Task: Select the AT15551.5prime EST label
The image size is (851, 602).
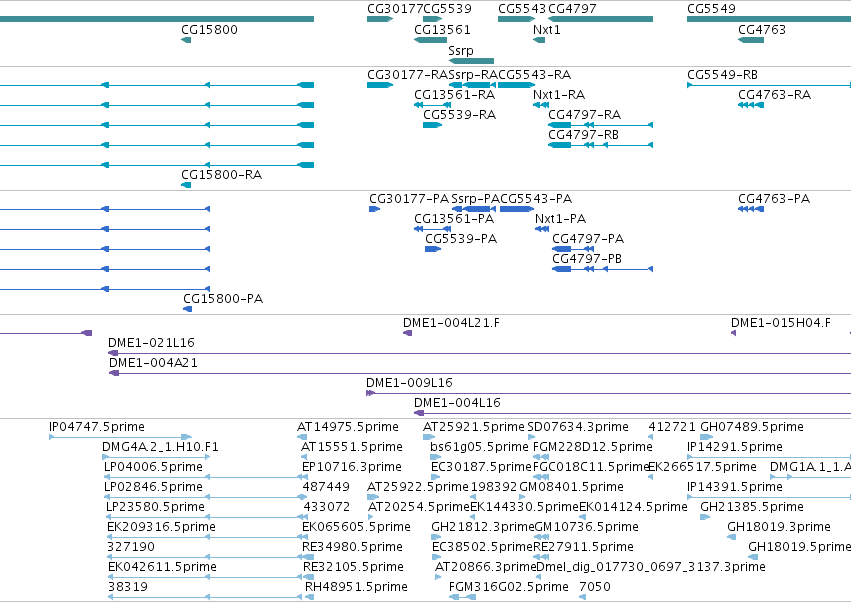Action: (352, 447)
